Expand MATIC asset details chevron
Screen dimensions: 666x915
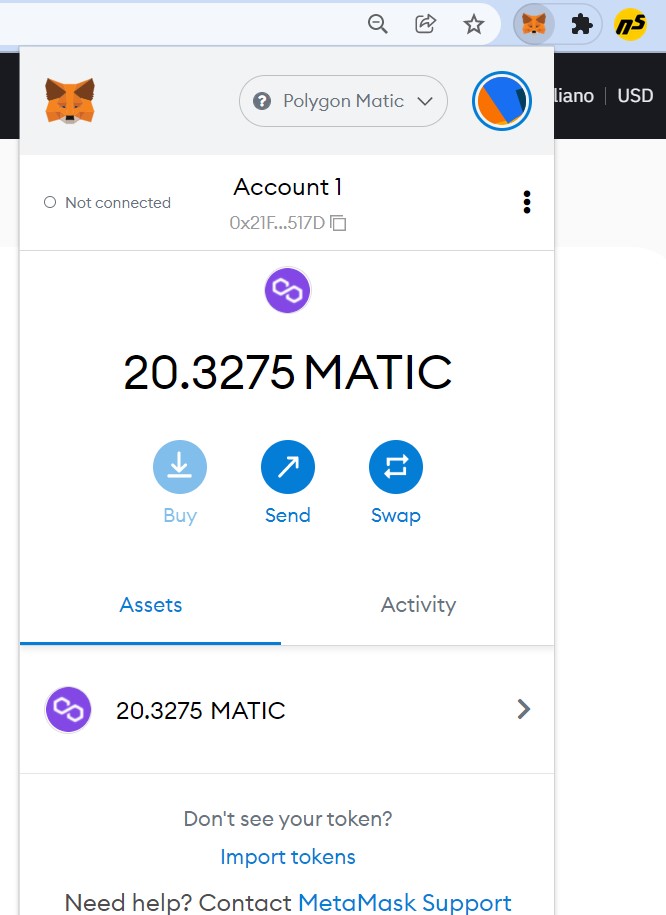pyautogui.click(x=524, y=710)
